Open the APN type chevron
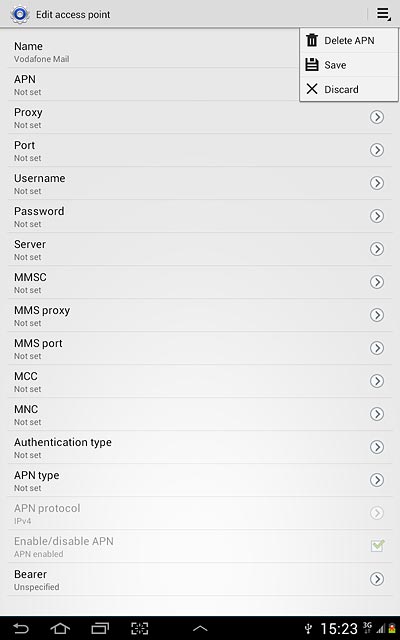This screenshot has width=400, height=640. (377, 480)
